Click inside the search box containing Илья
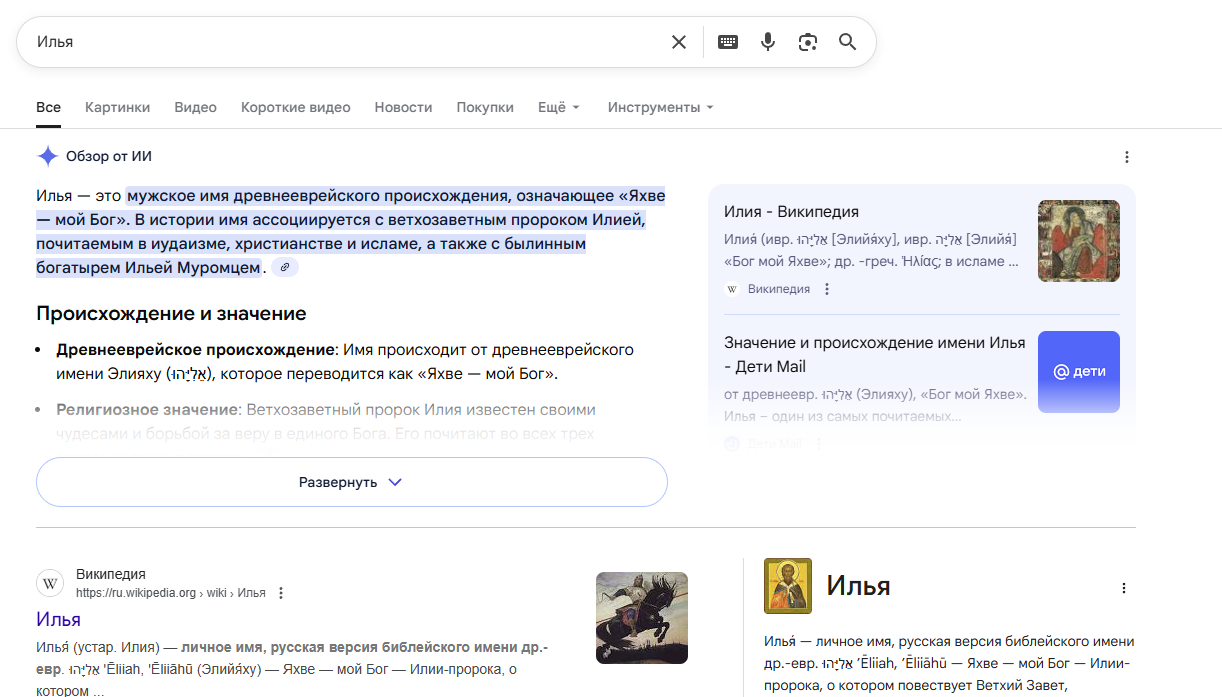 340,42
